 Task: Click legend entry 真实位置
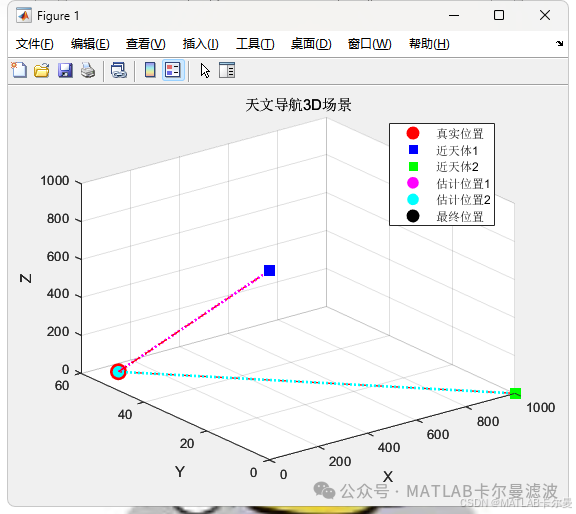point(460,133)
